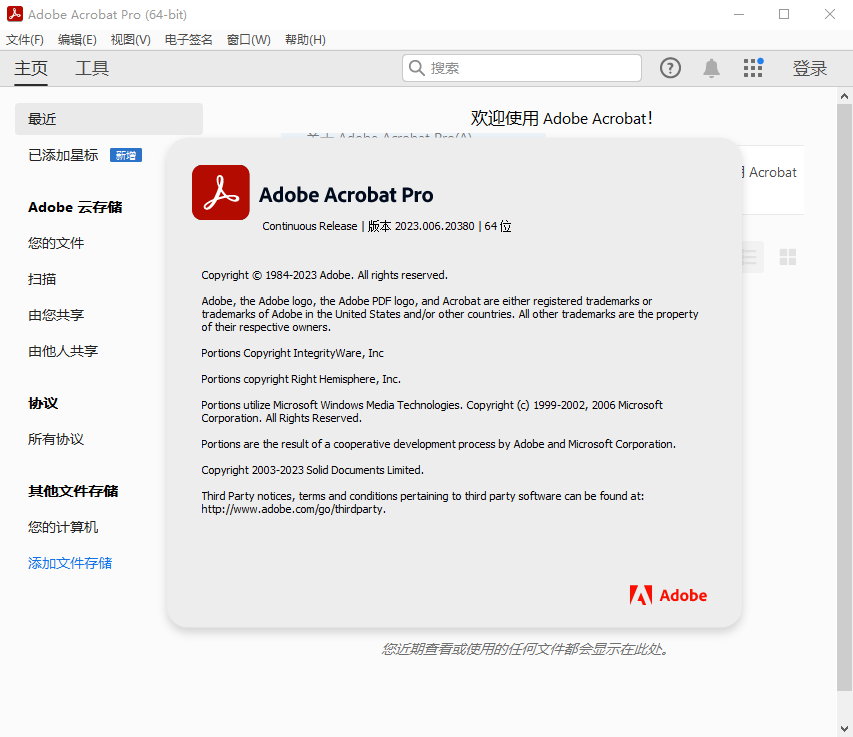This screenshot has height=737, width=853.
Task: Click 'Portions copyright Right Hemisphere, Inc.' line
Action: (x=301, y=379)
